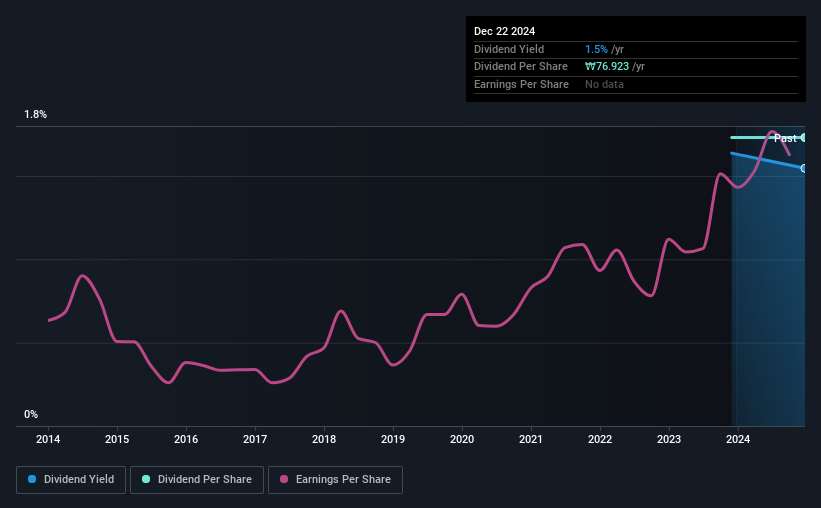Click the ₩76.923 dividend per share value
This screenshot has width=821, height=508.
pyautogui.click(x=607, y=67)
